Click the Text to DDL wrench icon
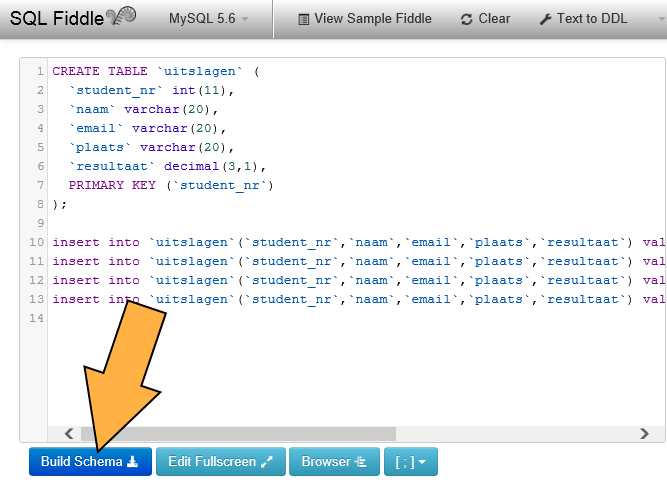667x486 pixels. [x=545, y=19]
